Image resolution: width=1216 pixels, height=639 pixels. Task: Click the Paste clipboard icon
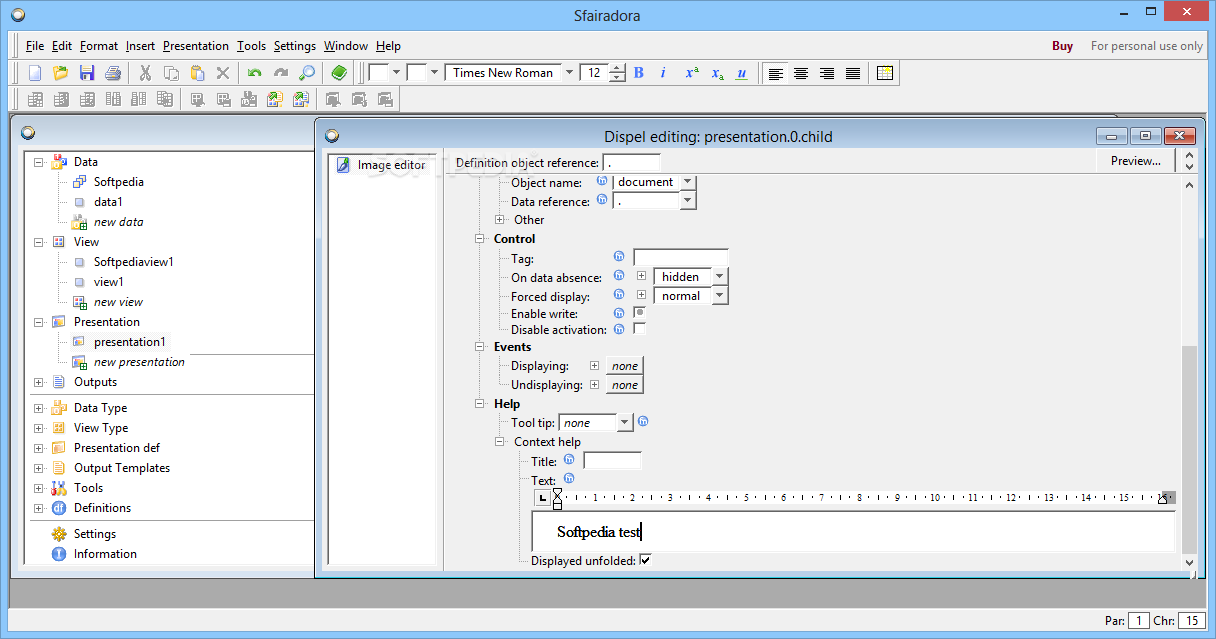[x=197, y=73]
